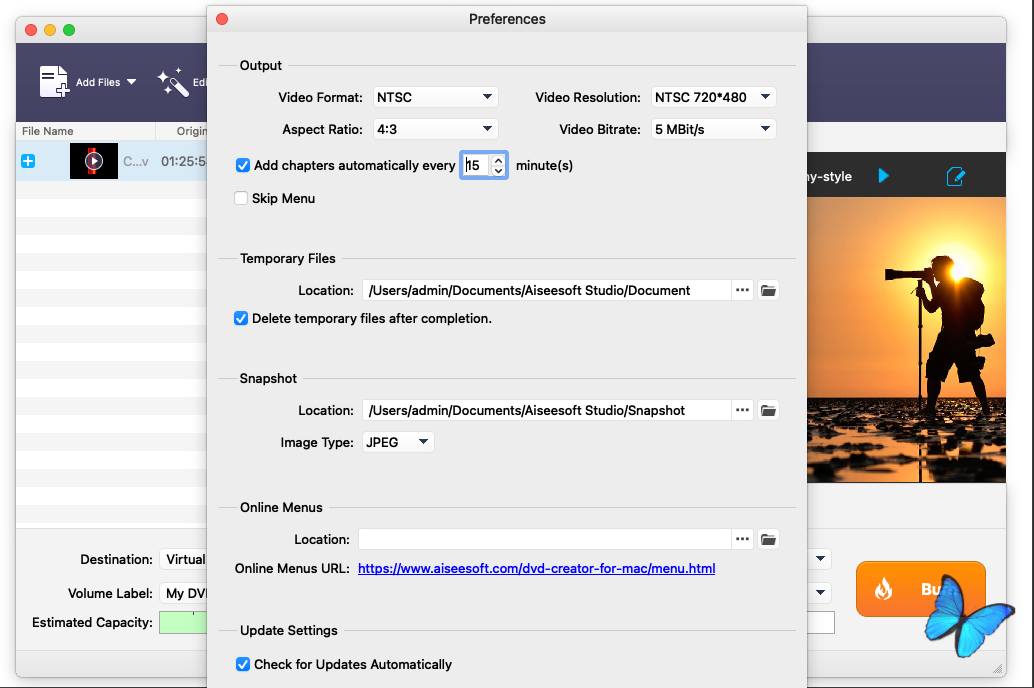1034x688 pixels.
Task: Open the Video Format dropdown
Action: pyautogui.click(x=435, y=97)
